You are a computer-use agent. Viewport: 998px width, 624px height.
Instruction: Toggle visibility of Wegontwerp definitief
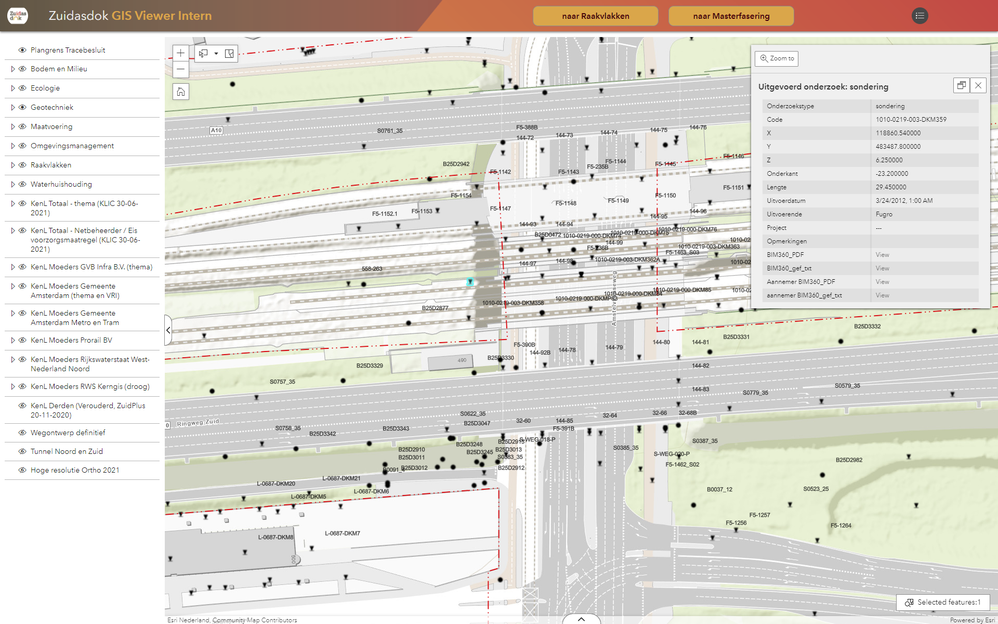coord(22,432)
